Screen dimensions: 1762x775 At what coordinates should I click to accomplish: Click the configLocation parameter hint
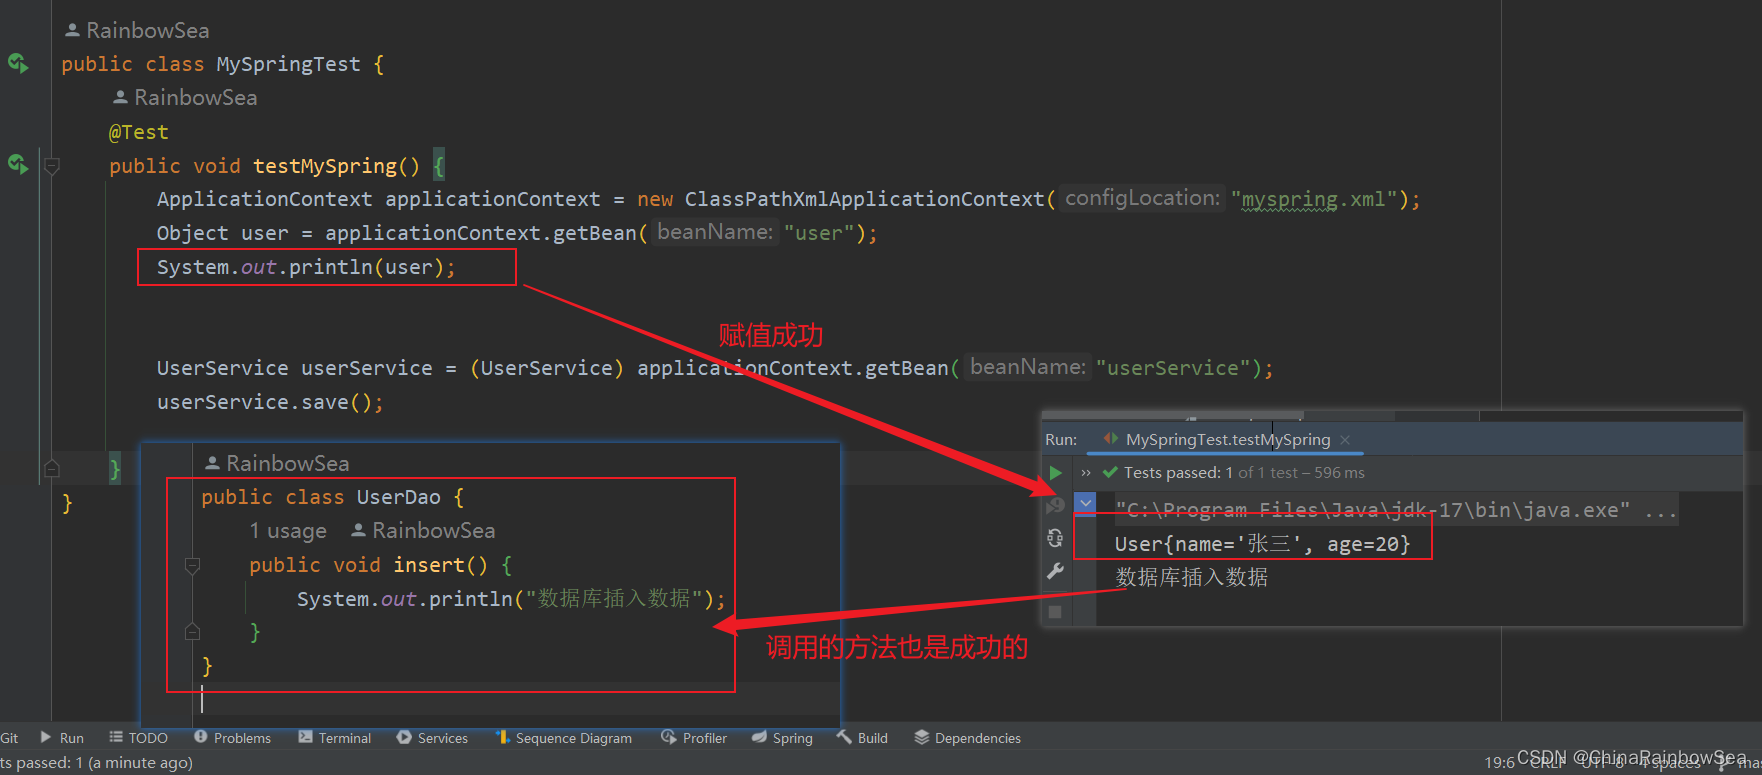click(1142, 198)
